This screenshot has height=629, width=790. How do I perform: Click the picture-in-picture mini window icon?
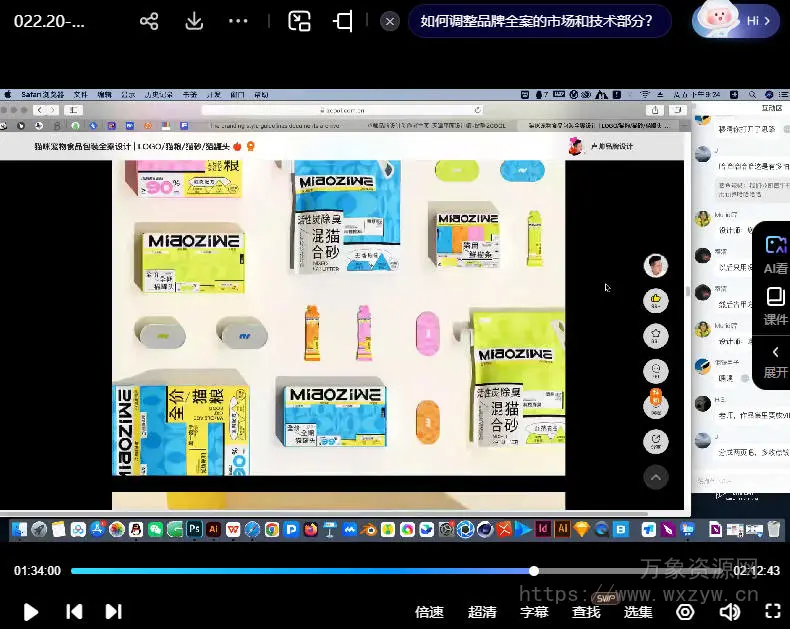click(299, 21)
